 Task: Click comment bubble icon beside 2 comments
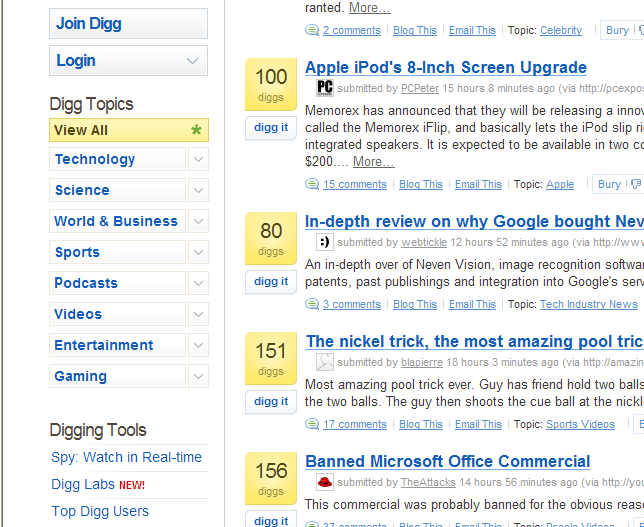(x=312, y=30)
